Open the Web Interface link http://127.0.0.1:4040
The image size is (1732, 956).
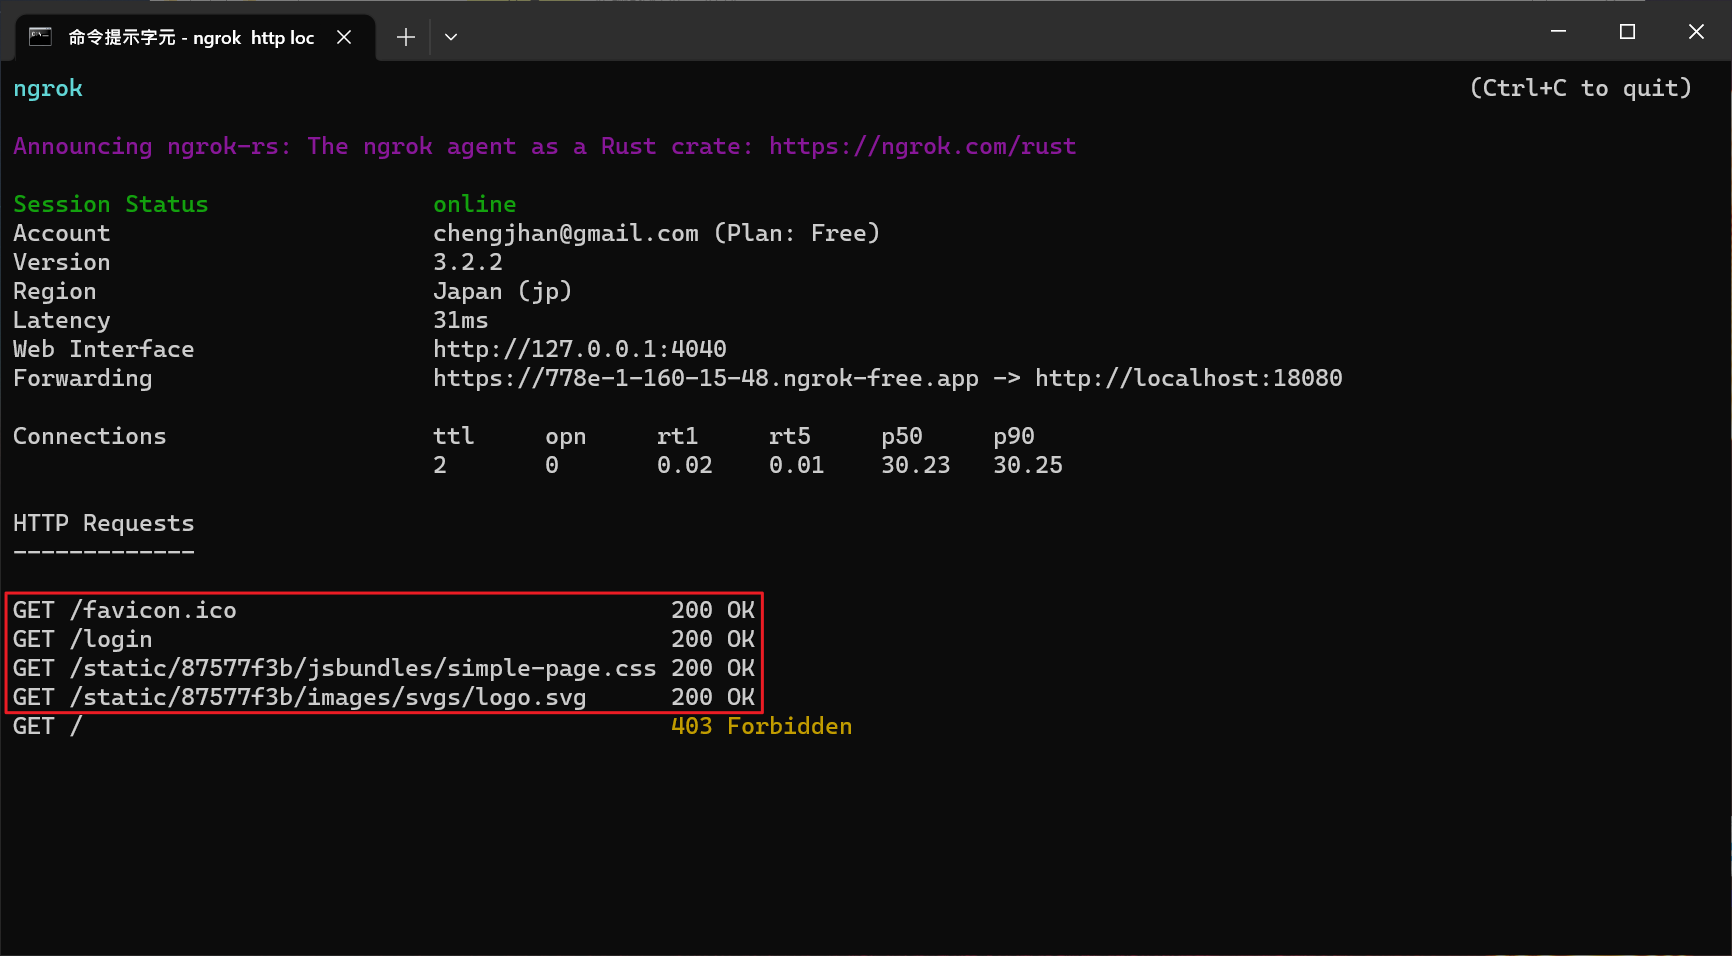point(578,348)
